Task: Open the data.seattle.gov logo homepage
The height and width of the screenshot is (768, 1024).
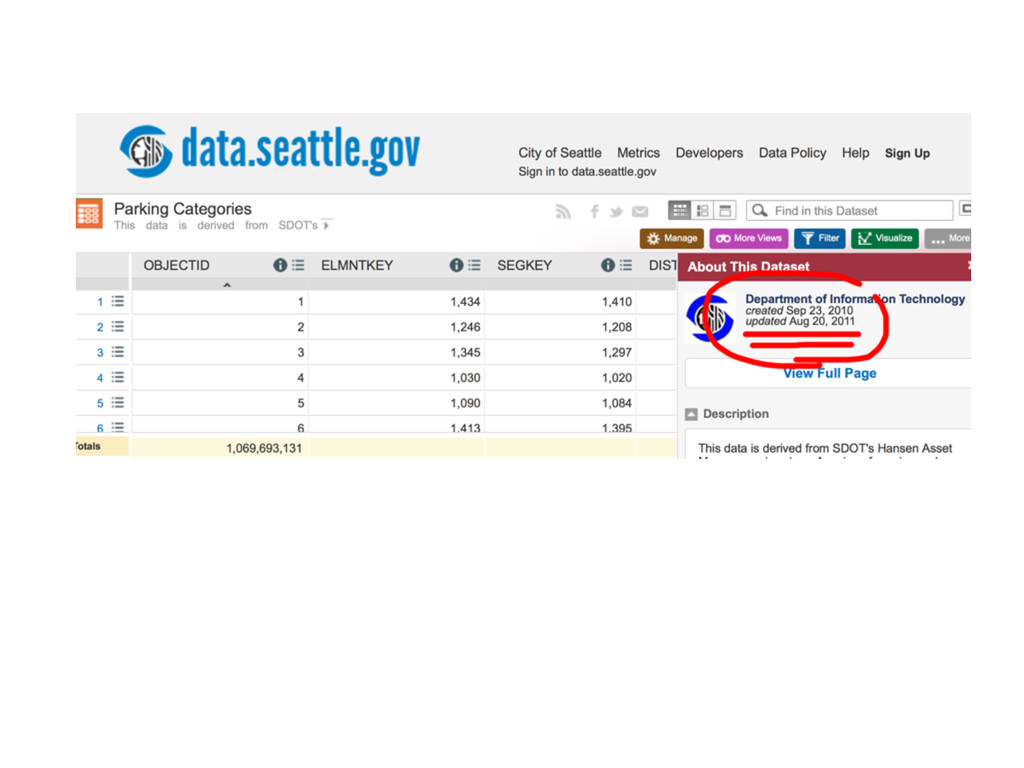Action: click(270, 151)
